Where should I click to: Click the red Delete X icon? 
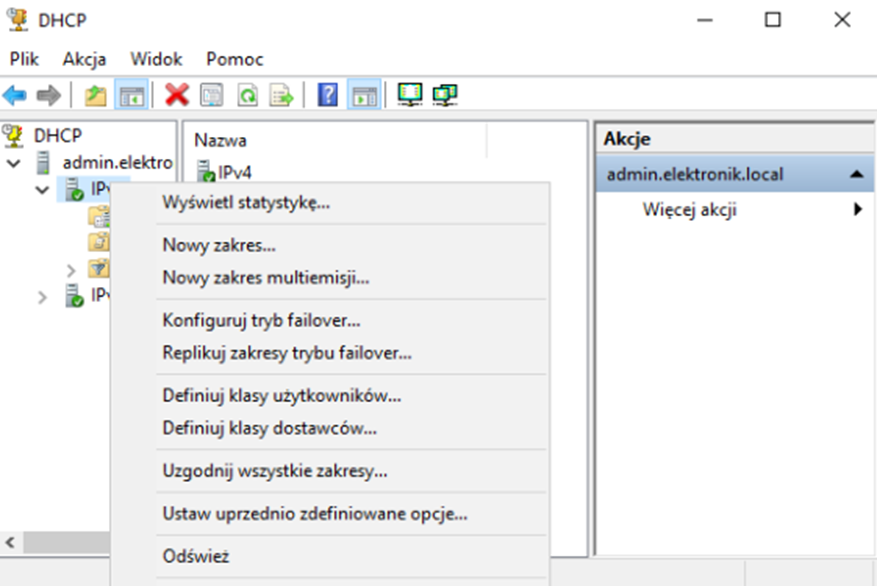click(177, 95)
